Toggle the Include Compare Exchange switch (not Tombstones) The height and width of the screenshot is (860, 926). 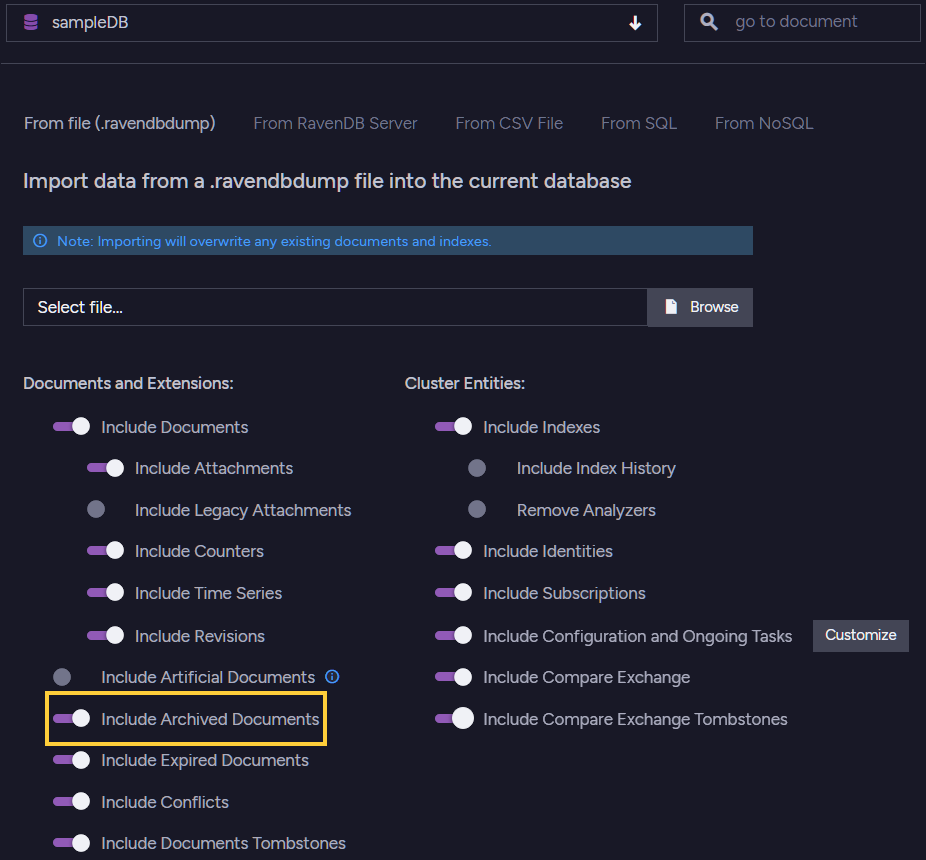point(454,677)
